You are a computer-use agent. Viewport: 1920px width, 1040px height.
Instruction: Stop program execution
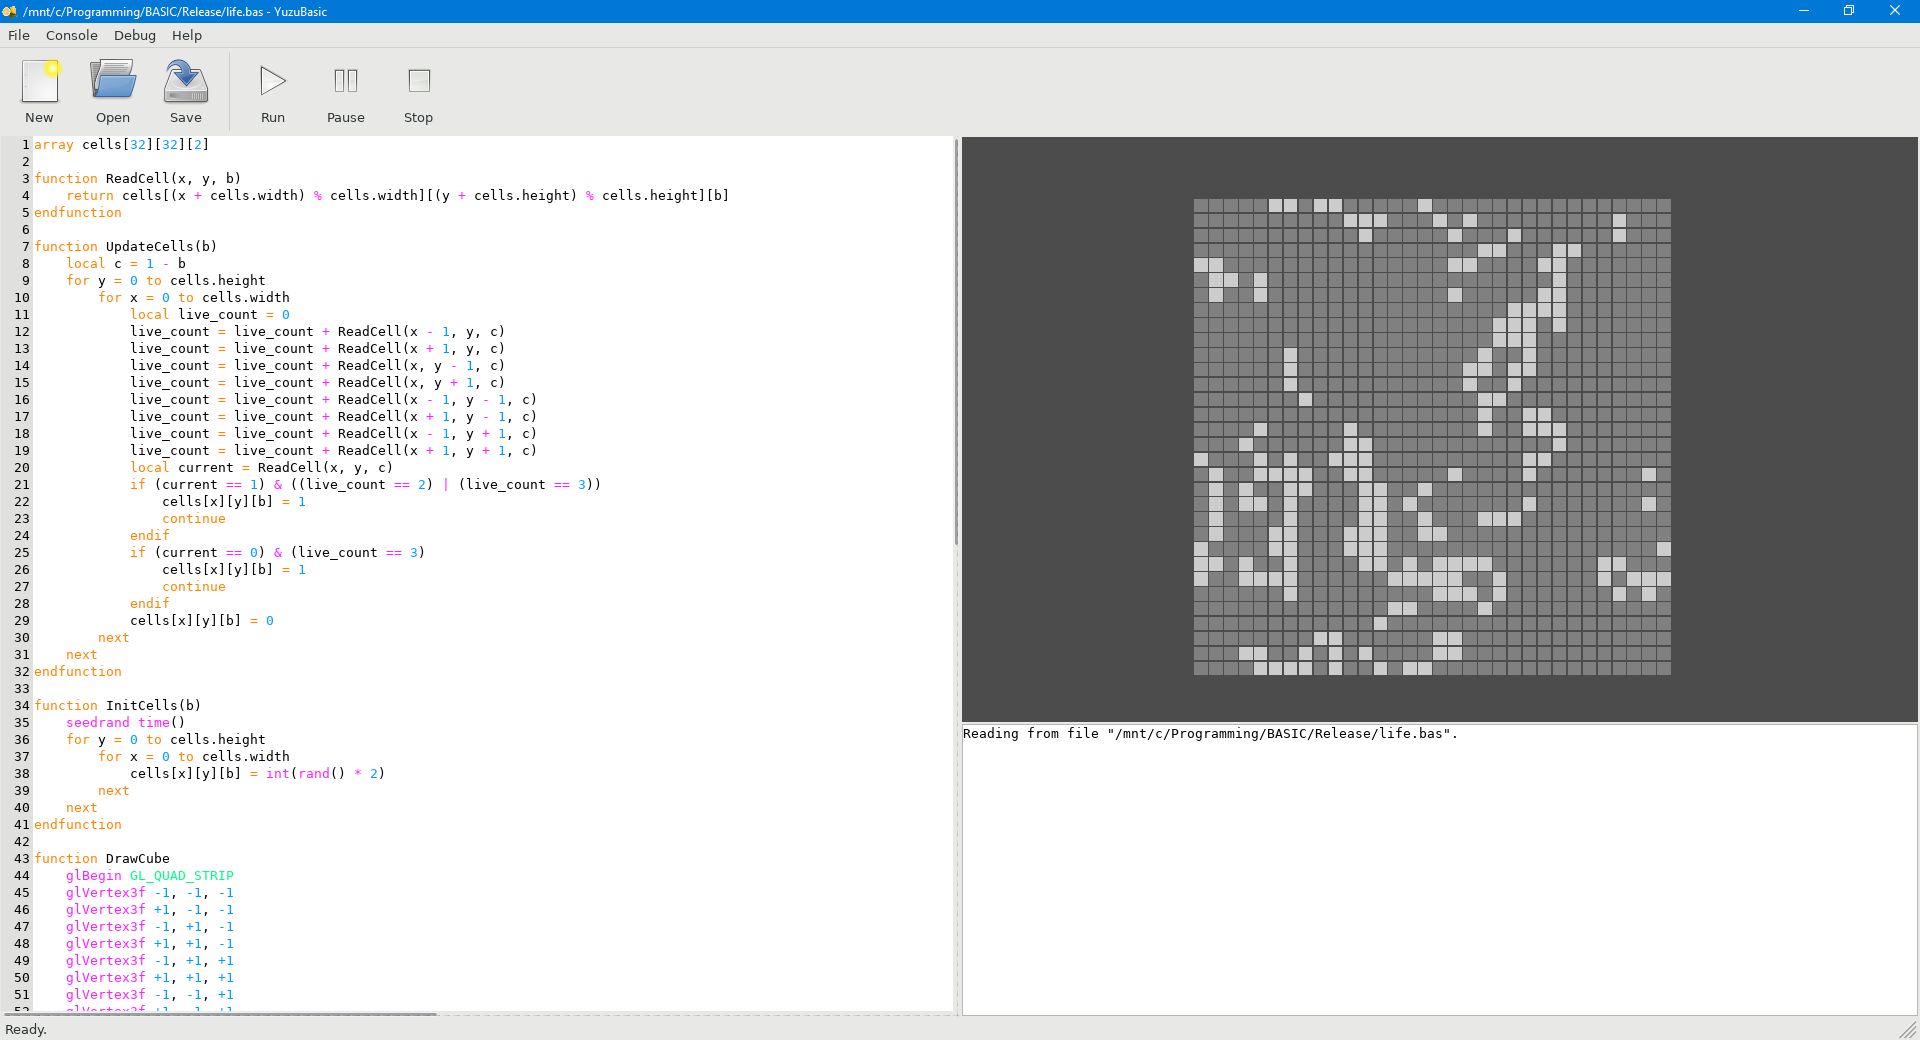click(x=418, y=90)
